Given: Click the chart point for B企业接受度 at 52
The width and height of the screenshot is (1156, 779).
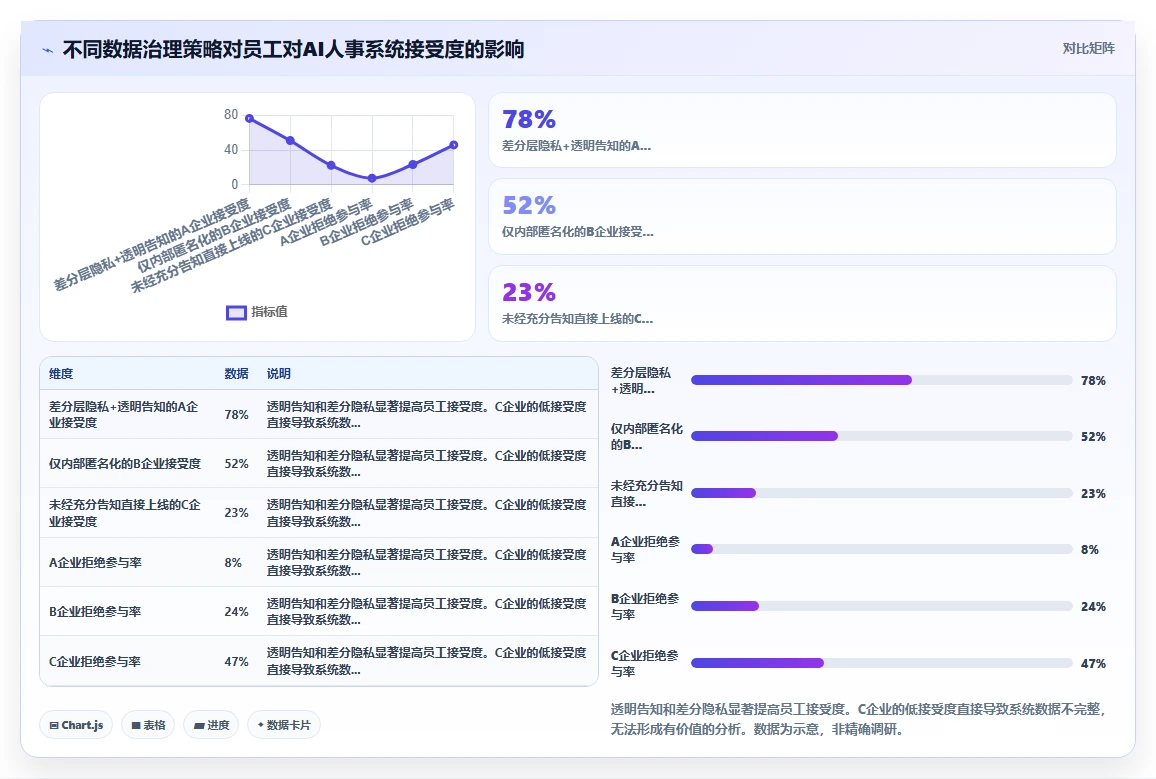Looking at the screenshot, I should (290, 141).
